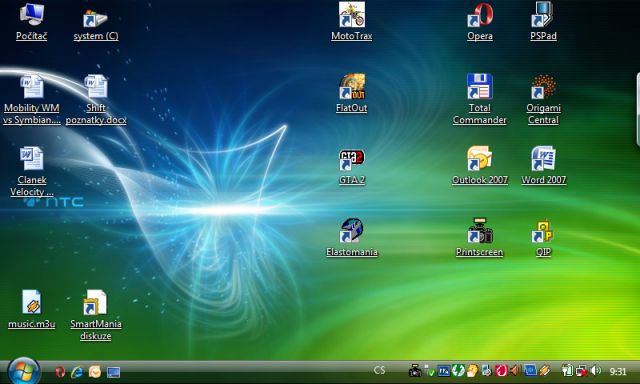Screen dimensions: 640x384
Task: Open Mobility WM vs Symbian document
Action: point(31,100)
